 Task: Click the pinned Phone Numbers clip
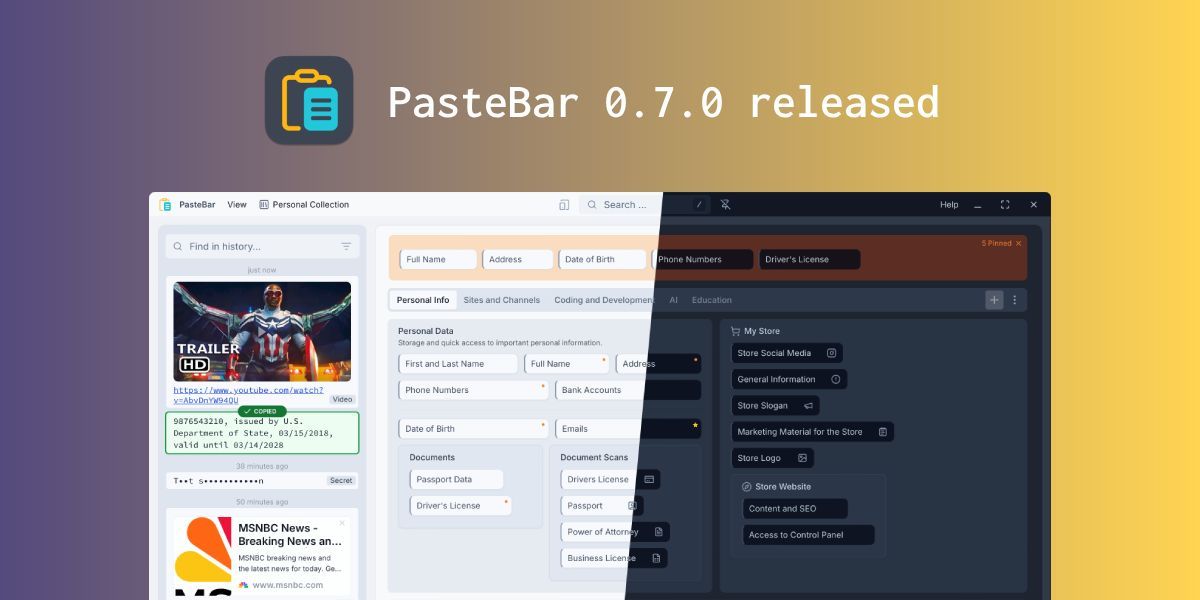pyautogui.click(x=702, y=259)
